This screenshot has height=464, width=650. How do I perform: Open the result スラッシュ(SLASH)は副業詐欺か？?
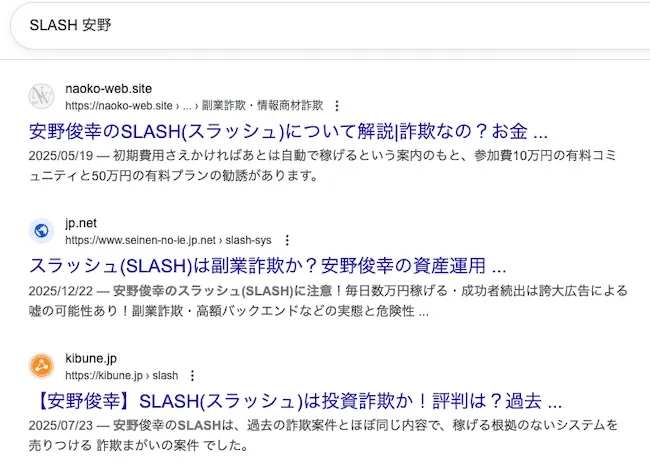[x=268, y=267]
